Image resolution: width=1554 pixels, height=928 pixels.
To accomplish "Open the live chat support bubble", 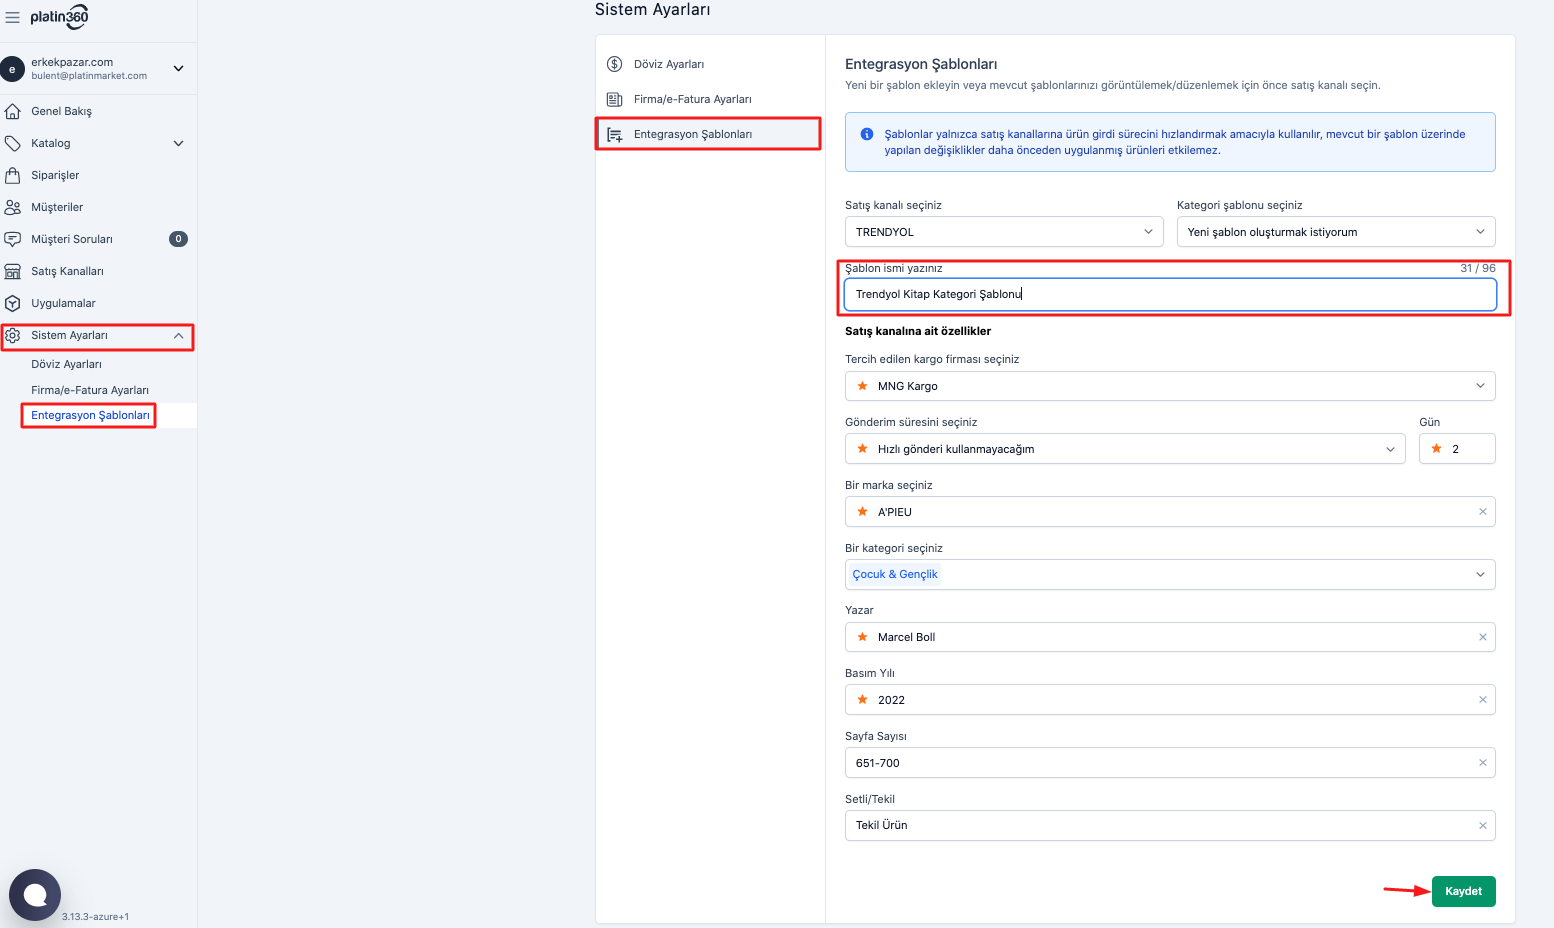I will 35,895.
